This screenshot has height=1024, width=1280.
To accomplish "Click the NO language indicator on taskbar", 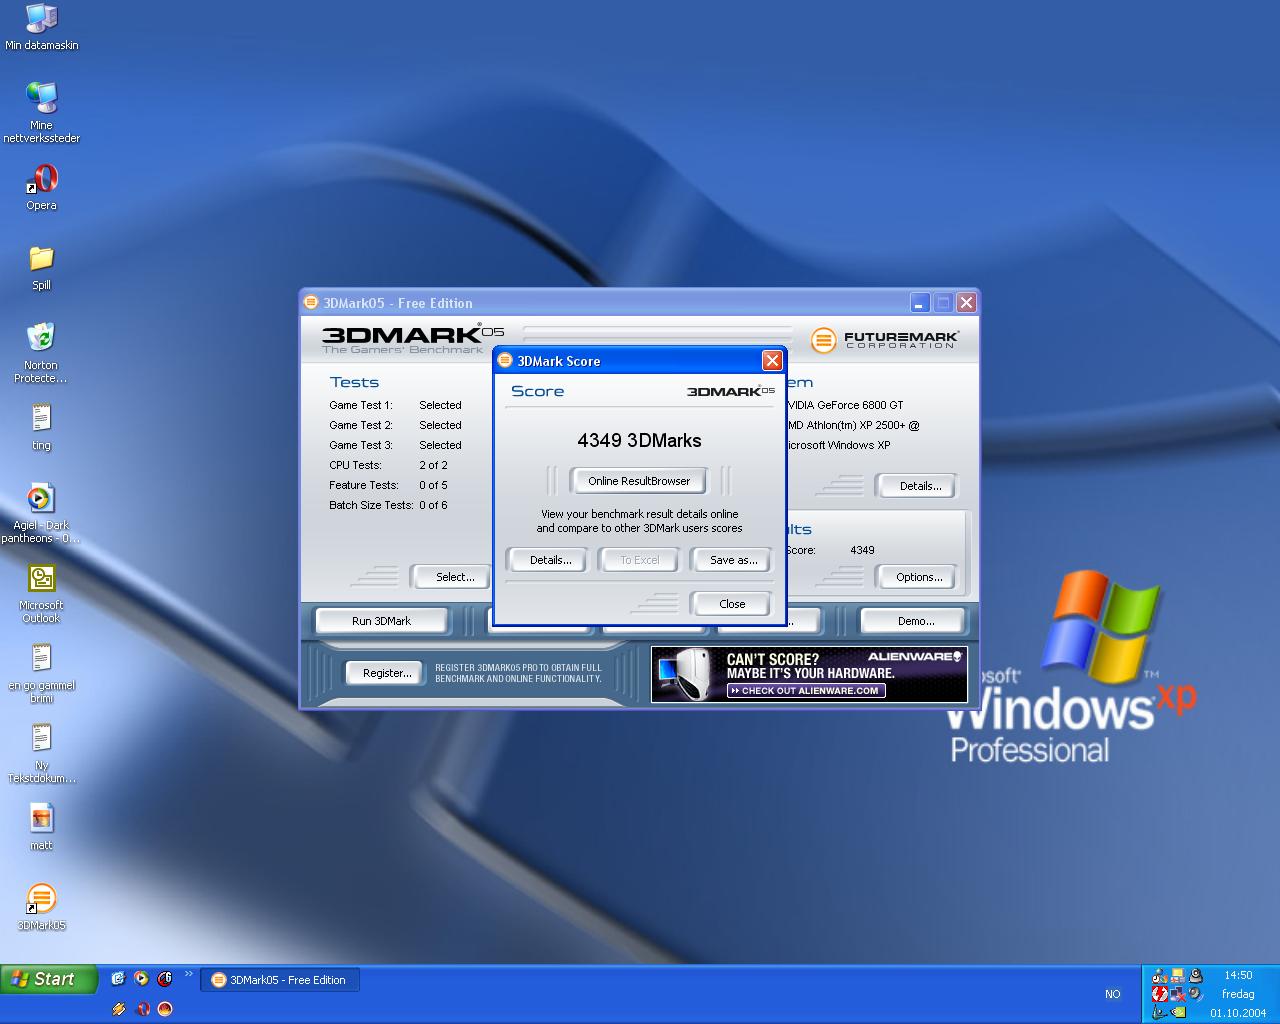I will (x=1113, y=994).
